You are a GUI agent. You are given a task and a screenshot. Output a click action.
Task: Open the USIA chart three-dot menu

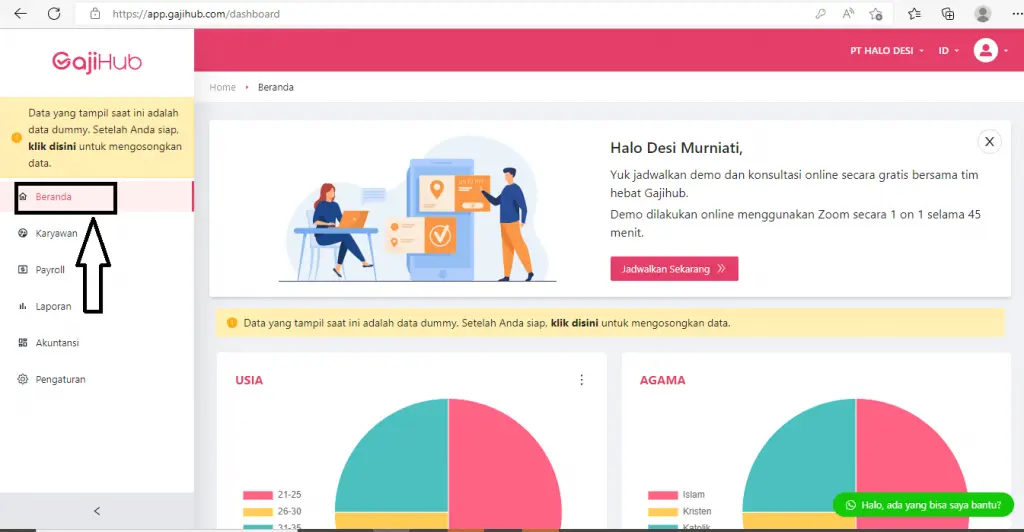click(x=581, y=380)
